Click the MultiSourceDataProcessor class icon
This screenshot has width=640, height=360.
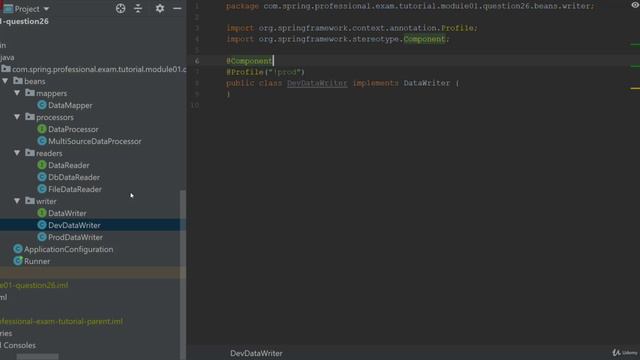pyautogui.click(x=42, y=141)
